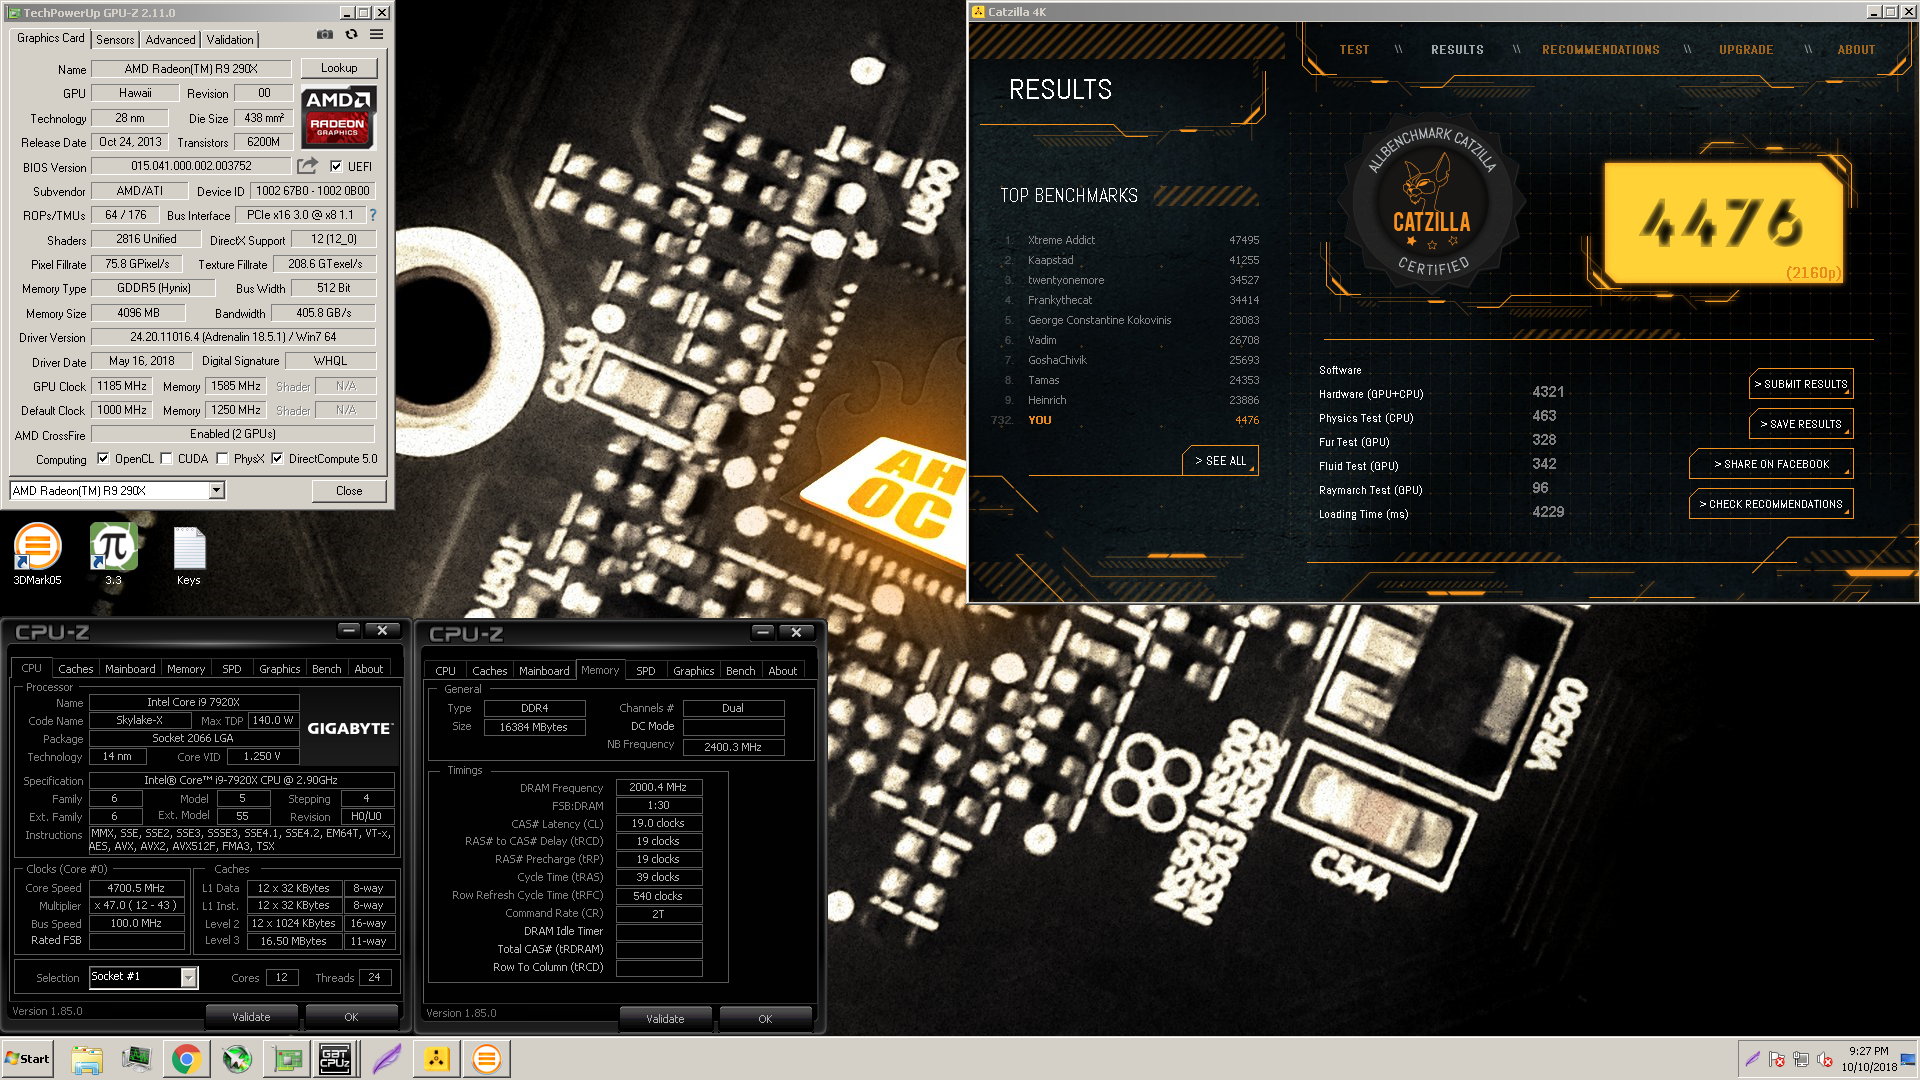Open the GBT CPU-Z taskbar icon
The height and width of the screenshot is (1080, 1920).
tap(335, 1059)
